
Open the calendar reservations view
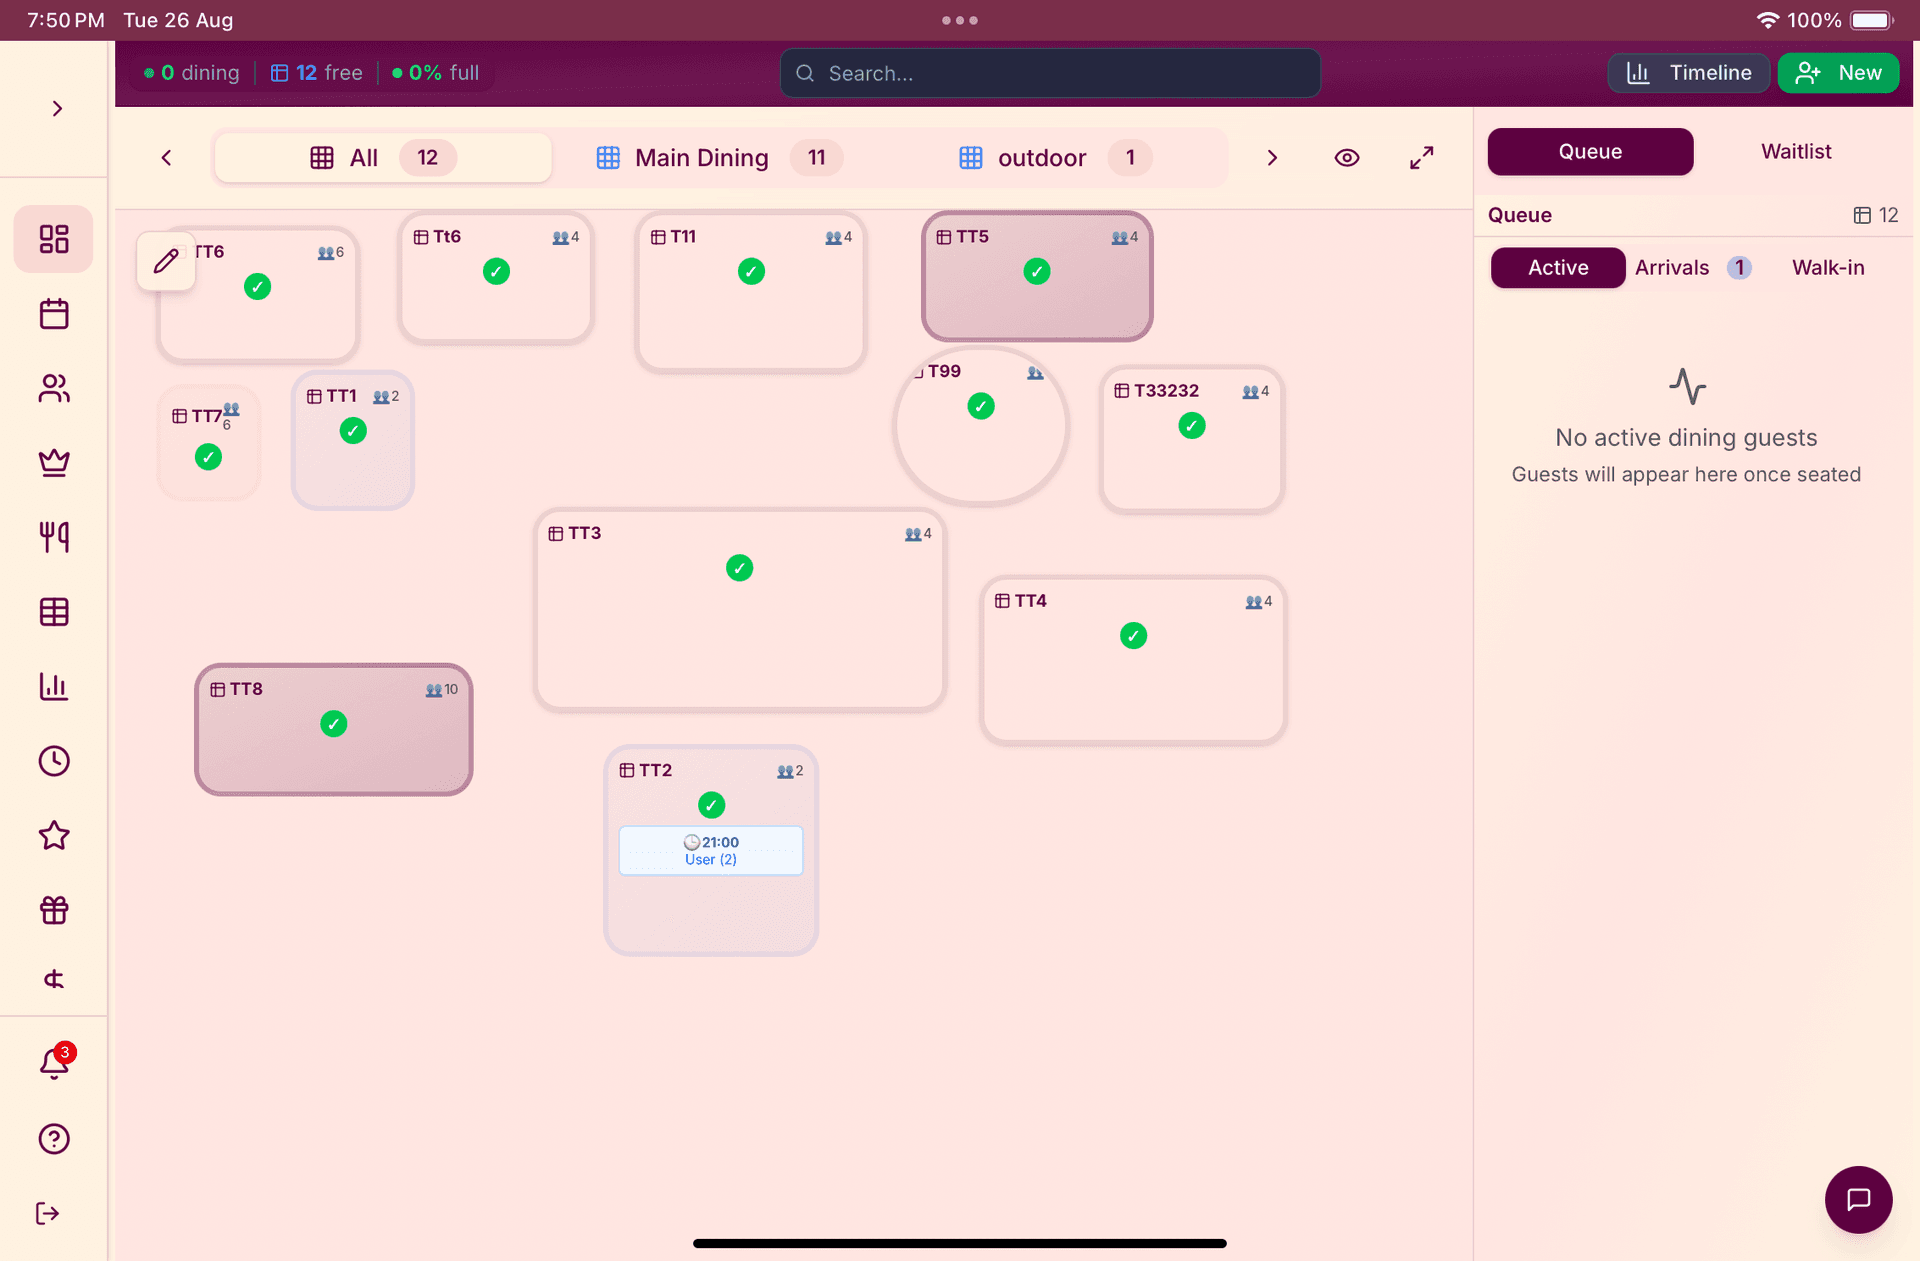pyautogui.click(x=53, y=313)
